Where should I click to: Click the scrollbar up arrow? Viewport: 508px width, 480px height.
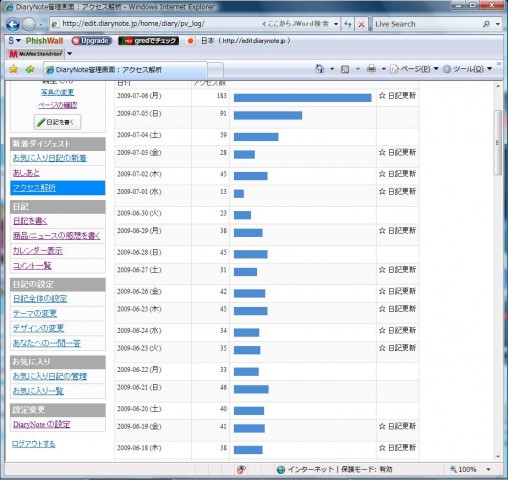(x=498, y=86)
